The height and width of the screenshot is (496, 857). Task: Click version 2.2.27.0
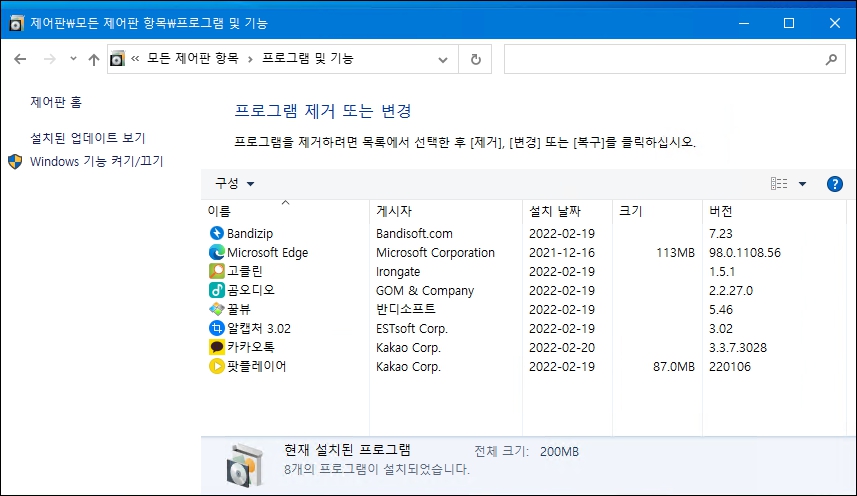731,291
